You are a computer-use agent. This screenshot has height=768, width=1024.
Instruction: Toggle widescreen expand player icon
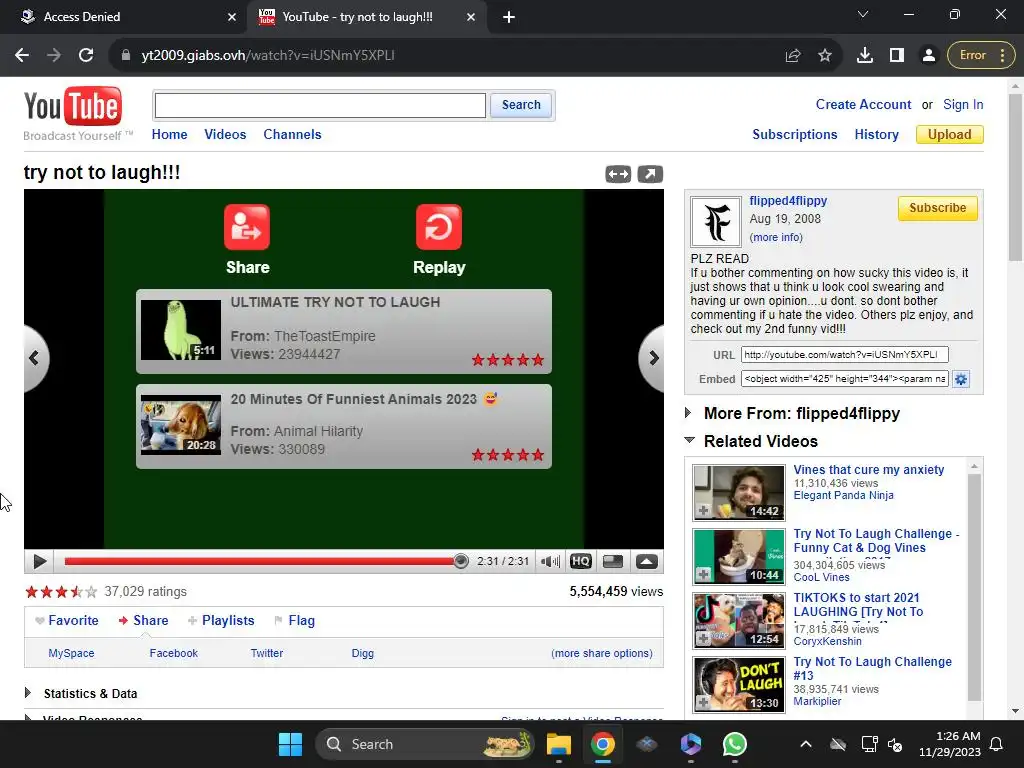coord(618,174)
